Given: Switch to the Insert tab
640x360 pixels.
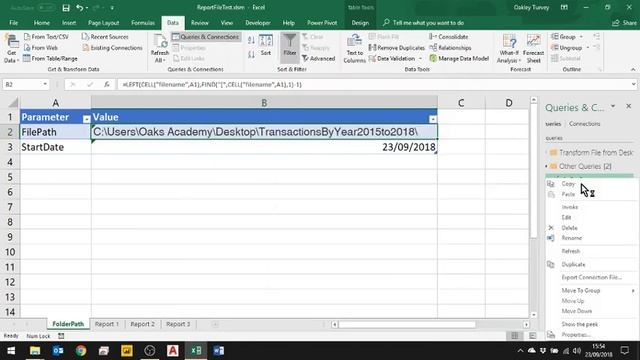Looking at the screenshot, I should [69, 23].
